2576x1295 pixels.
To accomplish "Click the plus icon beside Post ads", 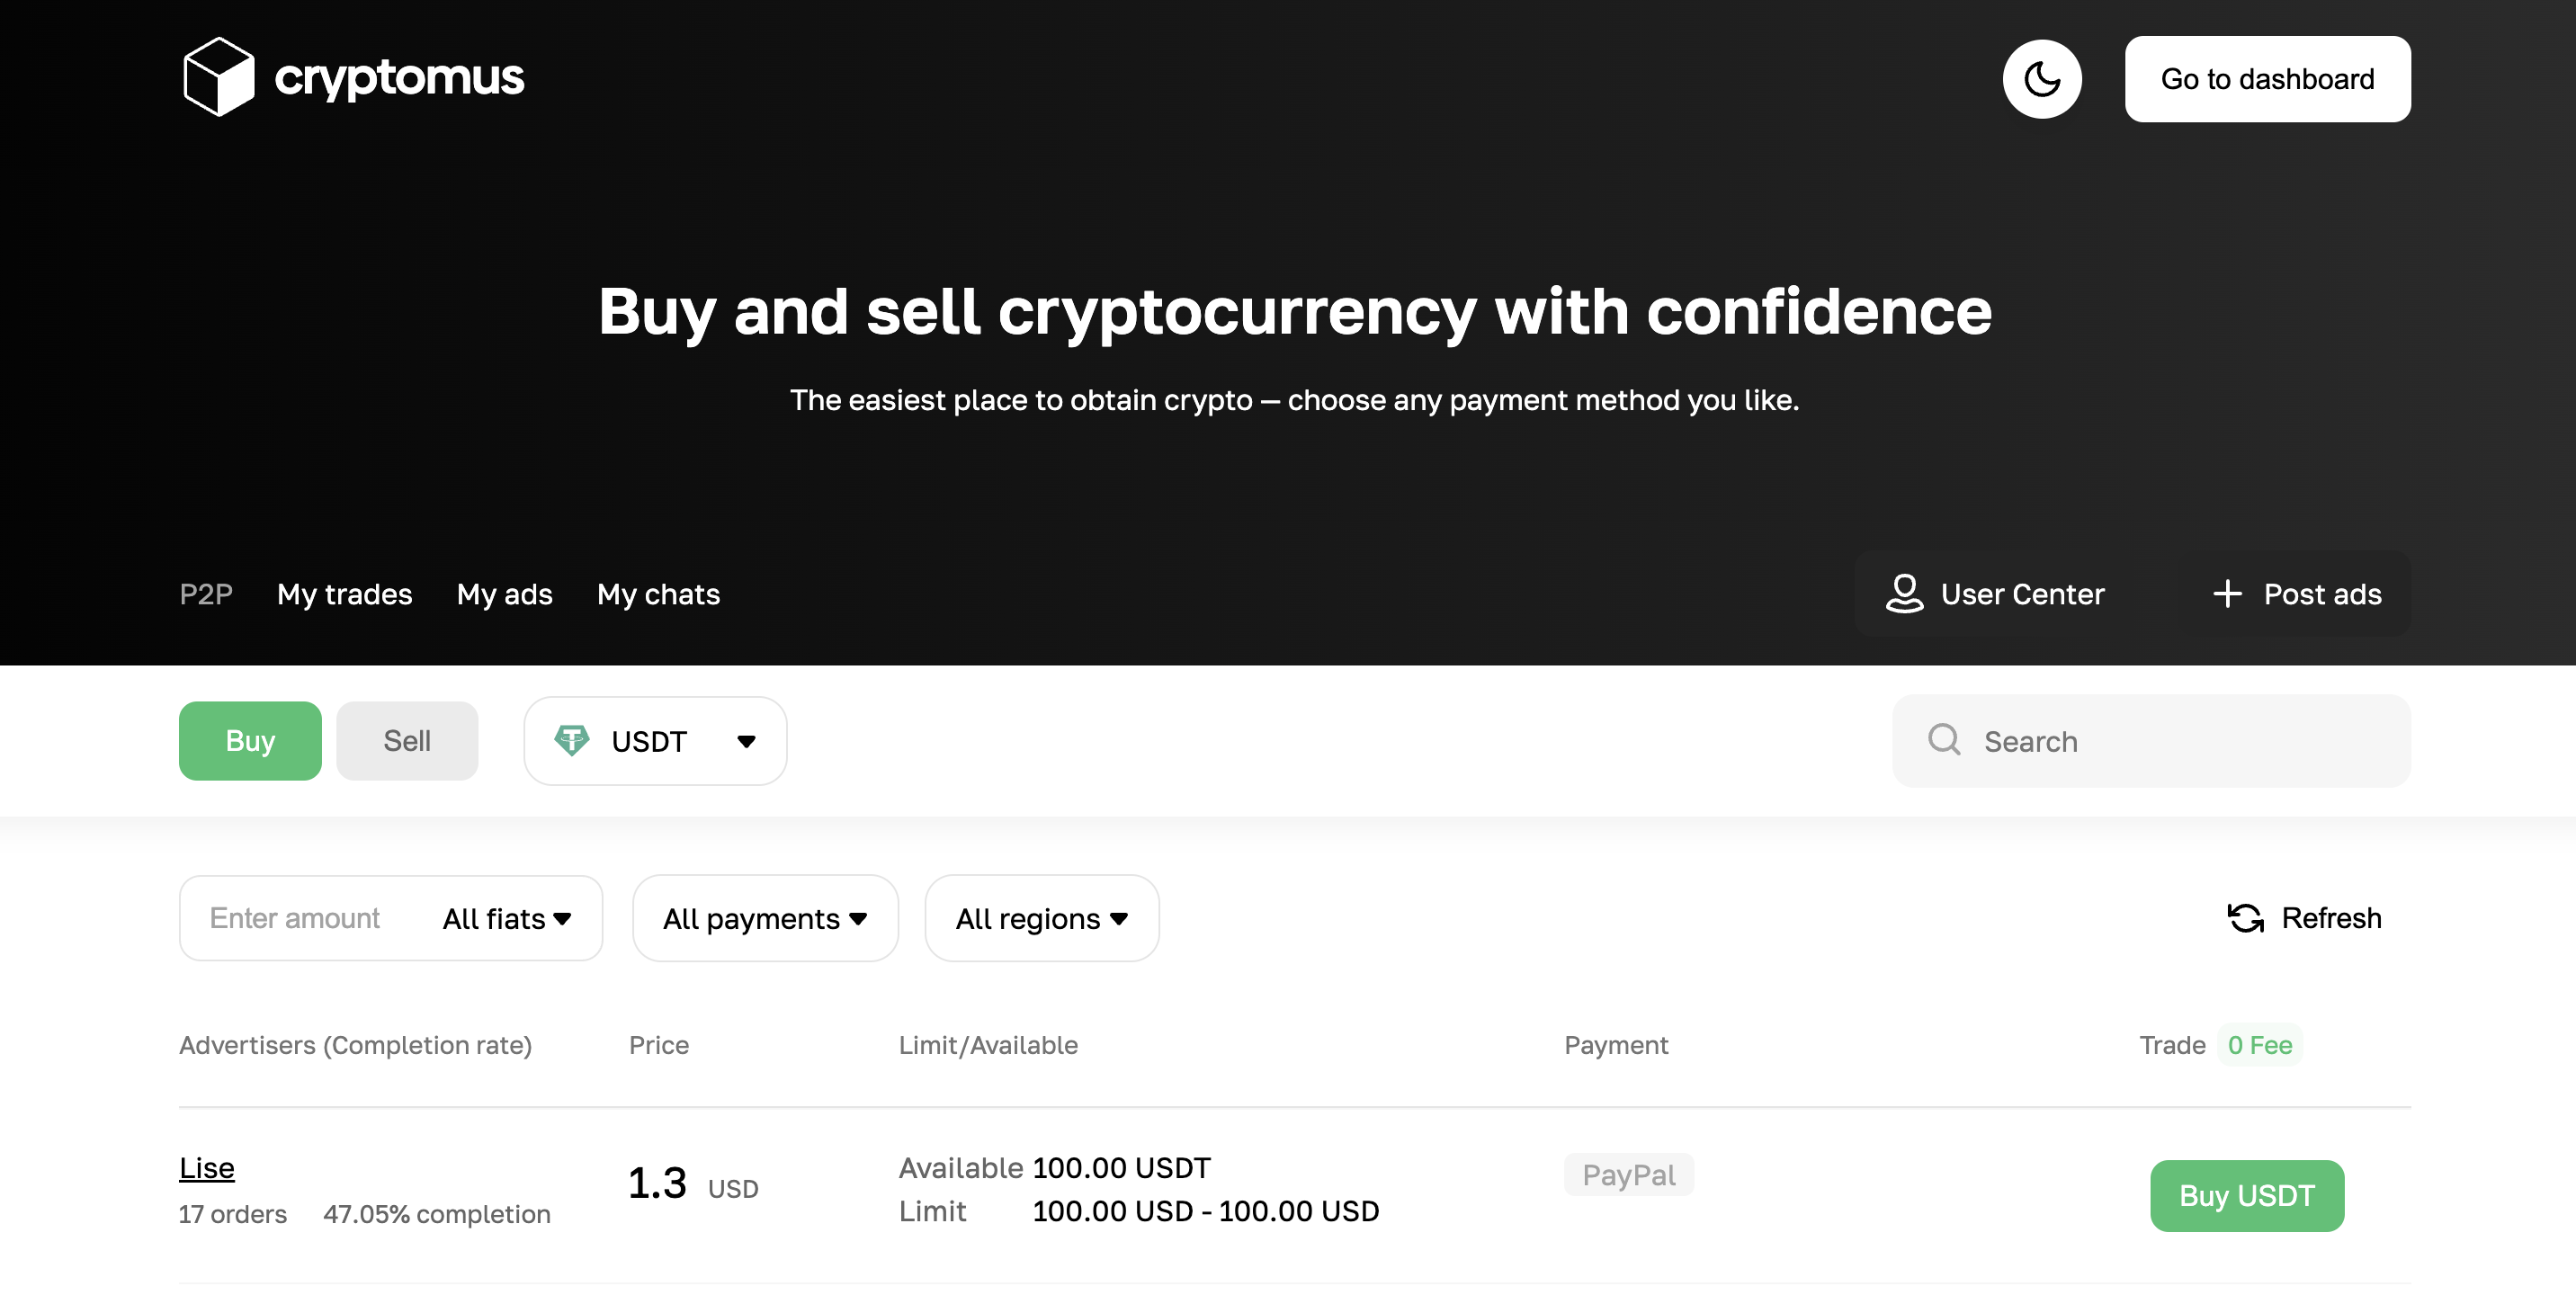I will 2227,594.
